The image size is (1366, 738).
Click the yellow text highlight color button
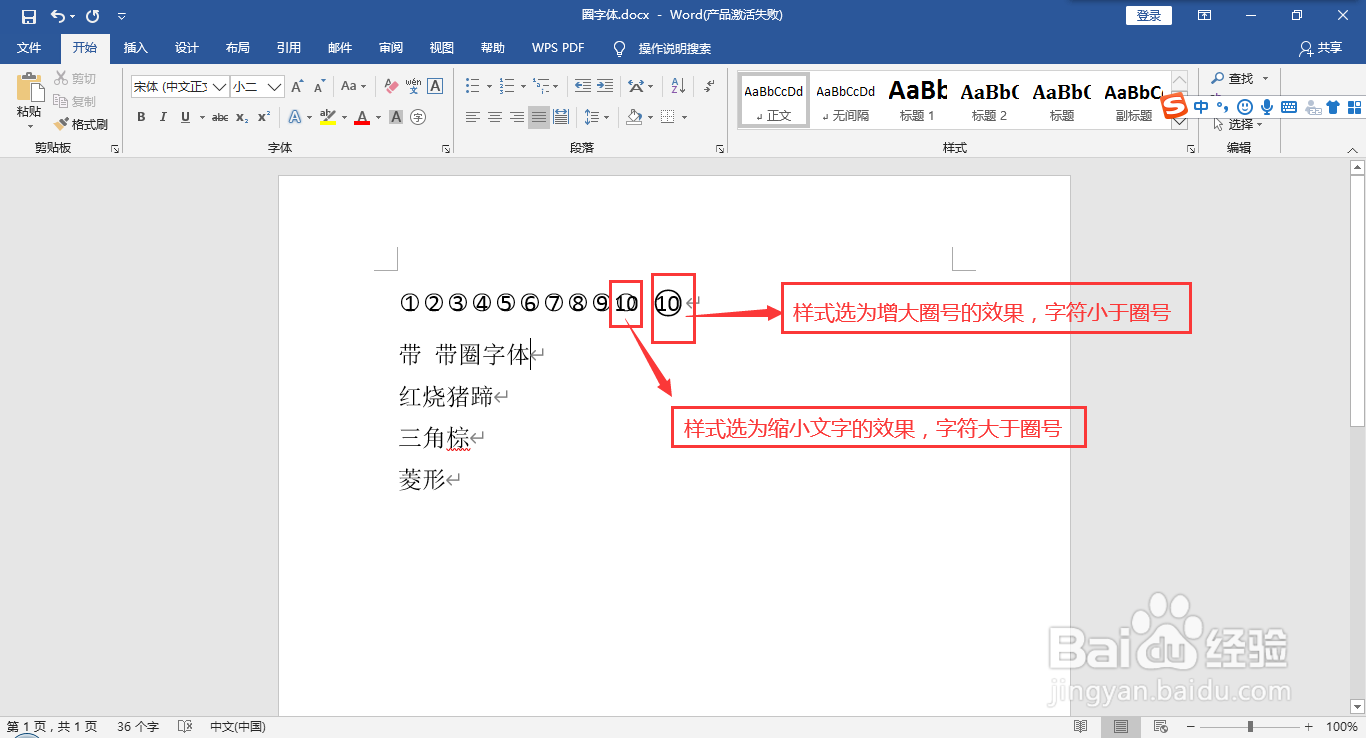[x=327, y=117]
